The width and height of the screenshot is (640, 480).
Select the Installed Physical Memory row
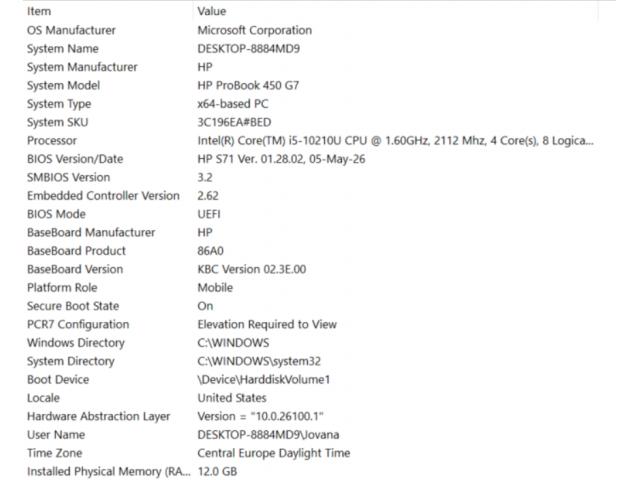(310, 471)
